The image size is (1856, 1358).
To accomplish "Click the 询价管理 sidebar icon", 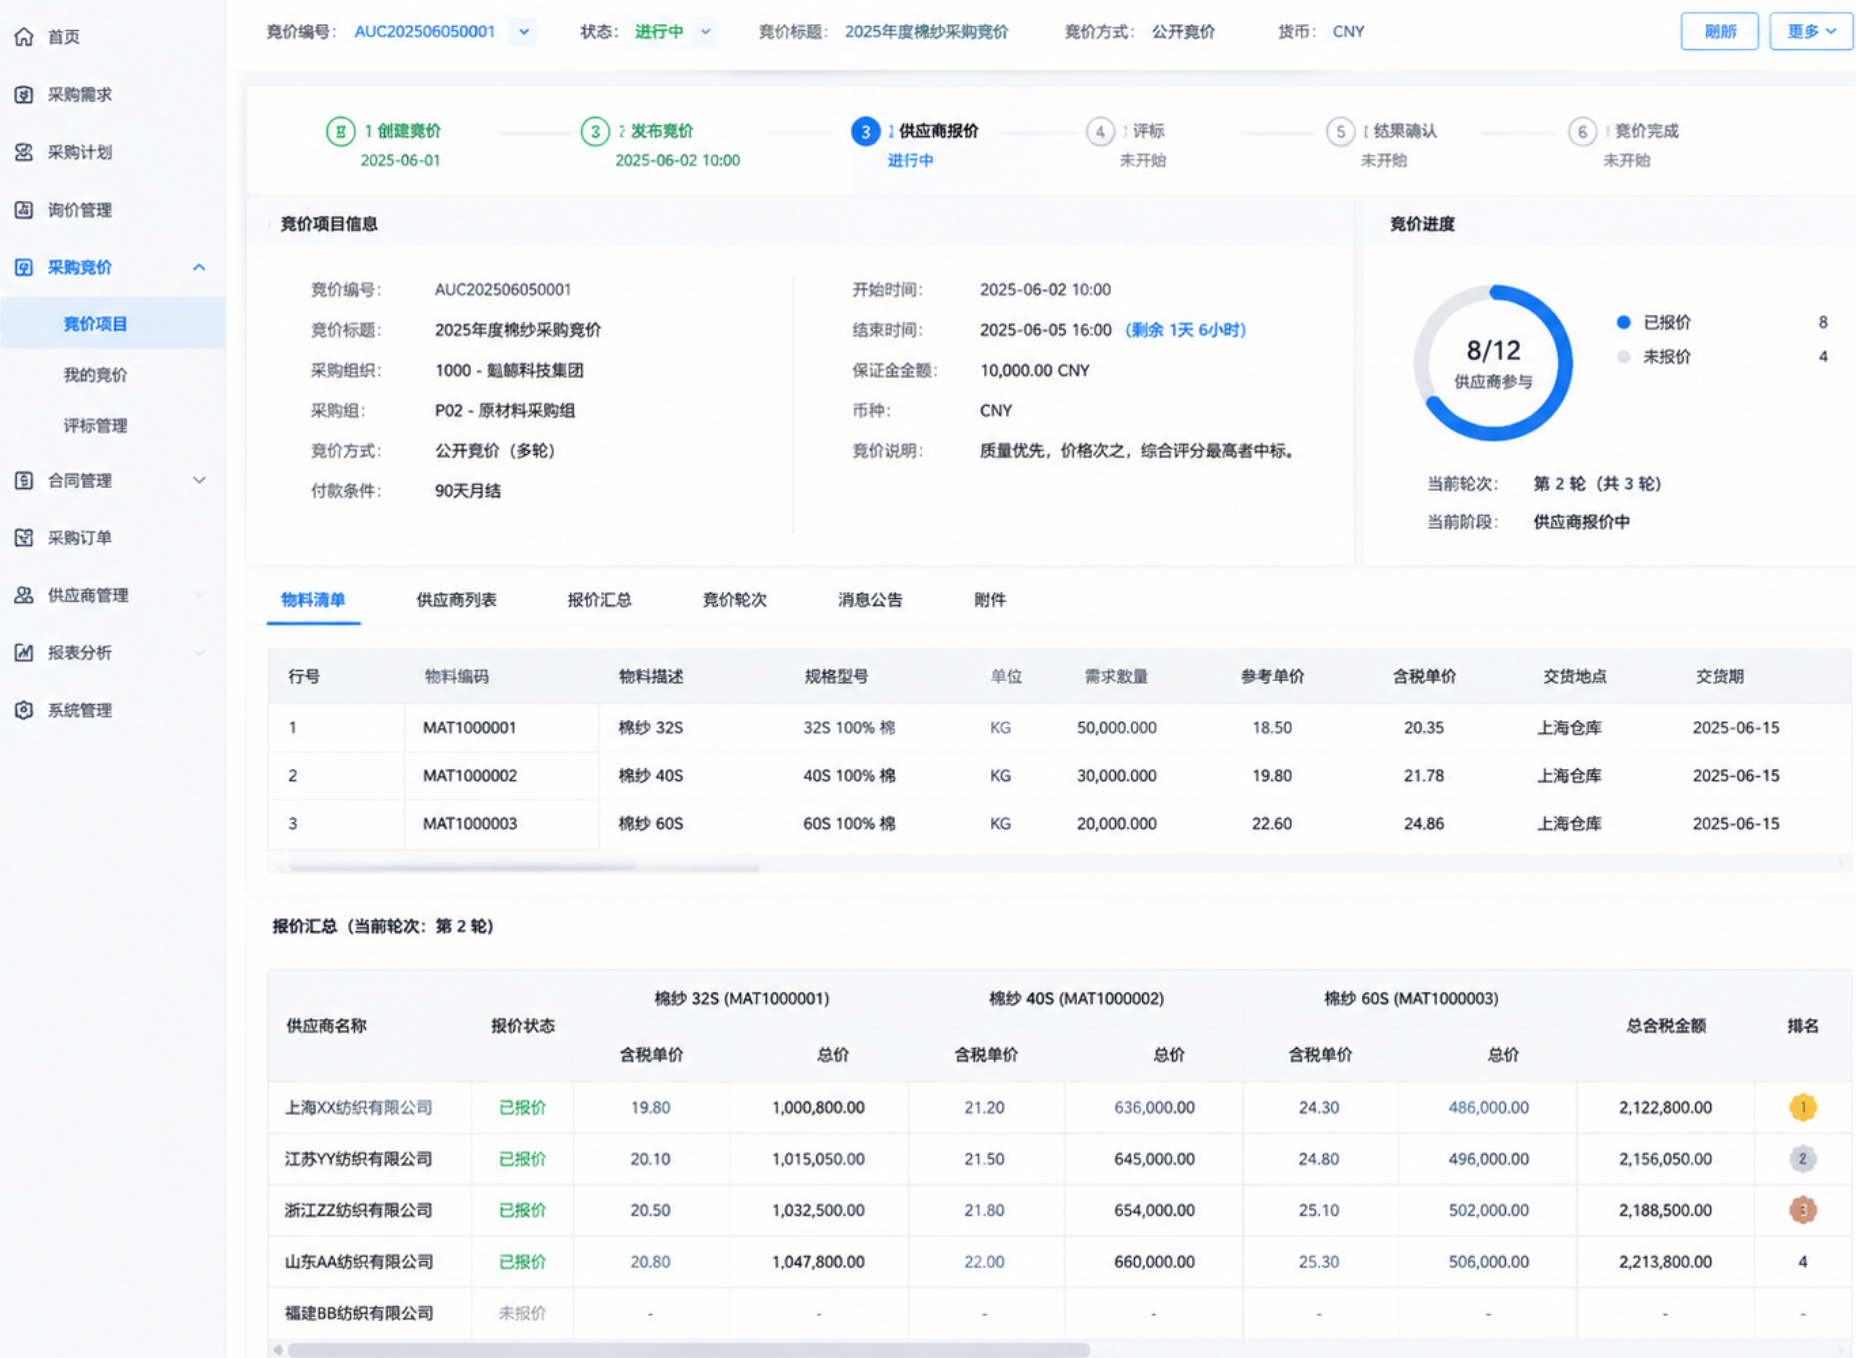I will click(24, 210).
